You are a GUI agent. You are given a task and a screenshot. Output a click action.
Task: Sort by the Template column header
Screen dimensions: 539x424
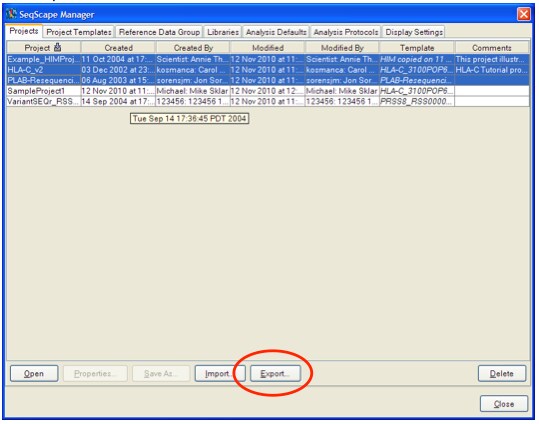(417, 48)
